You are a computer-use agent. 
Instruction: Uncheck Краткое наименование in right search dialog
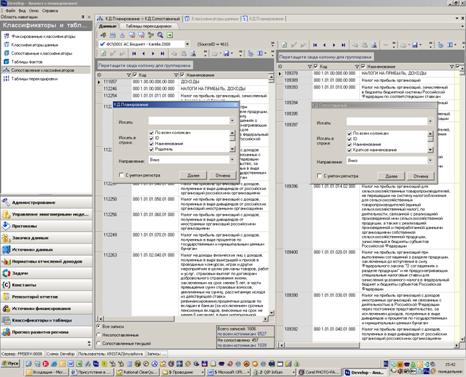[350, 150]
